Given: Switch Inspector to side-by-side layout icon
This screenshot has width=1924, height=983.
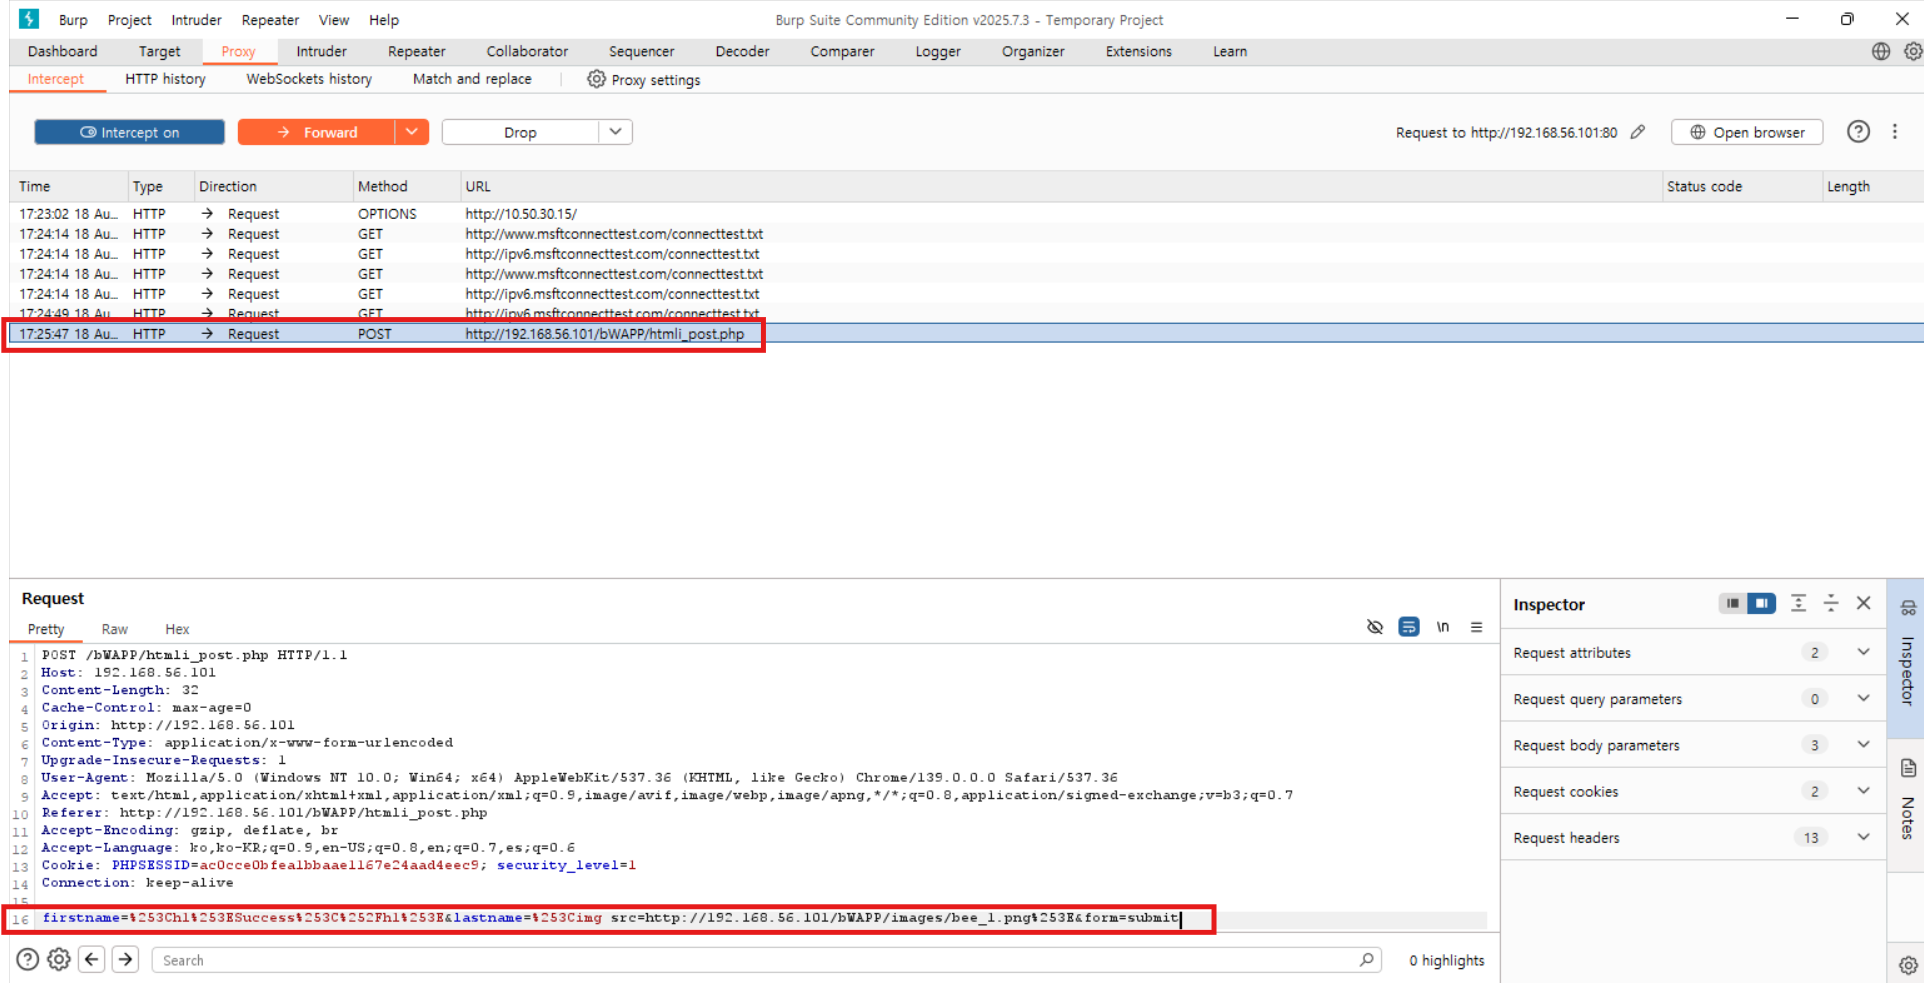Looking at the screenshot, I should (1761, 603).
